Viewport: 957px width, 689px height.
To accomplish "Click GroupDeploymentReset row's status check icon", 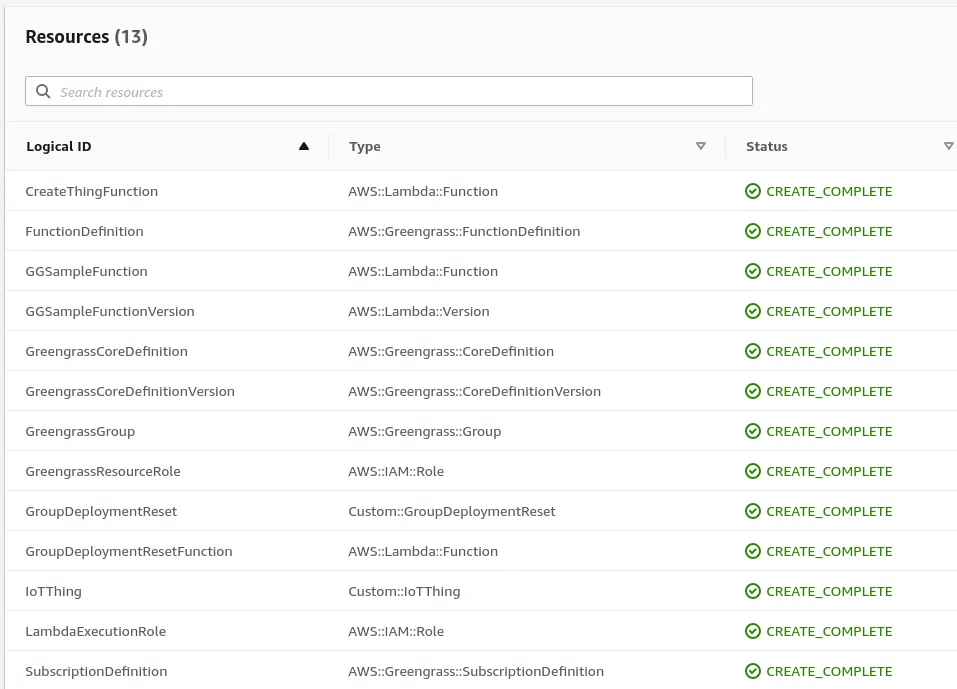I will [x=753, y=511].
